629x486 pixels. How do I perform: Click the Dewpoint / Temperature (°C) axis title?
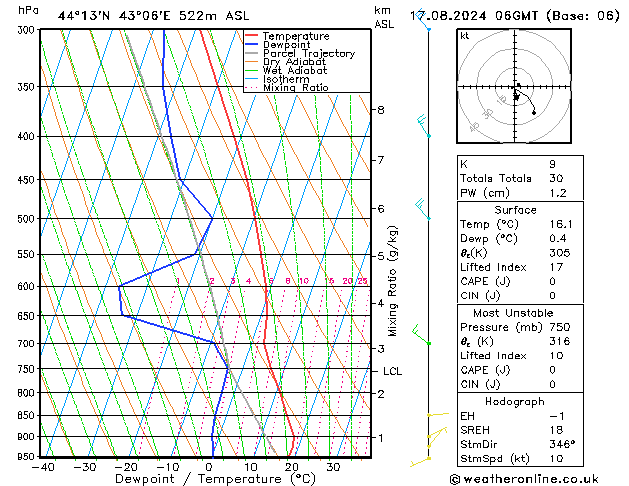215,479
